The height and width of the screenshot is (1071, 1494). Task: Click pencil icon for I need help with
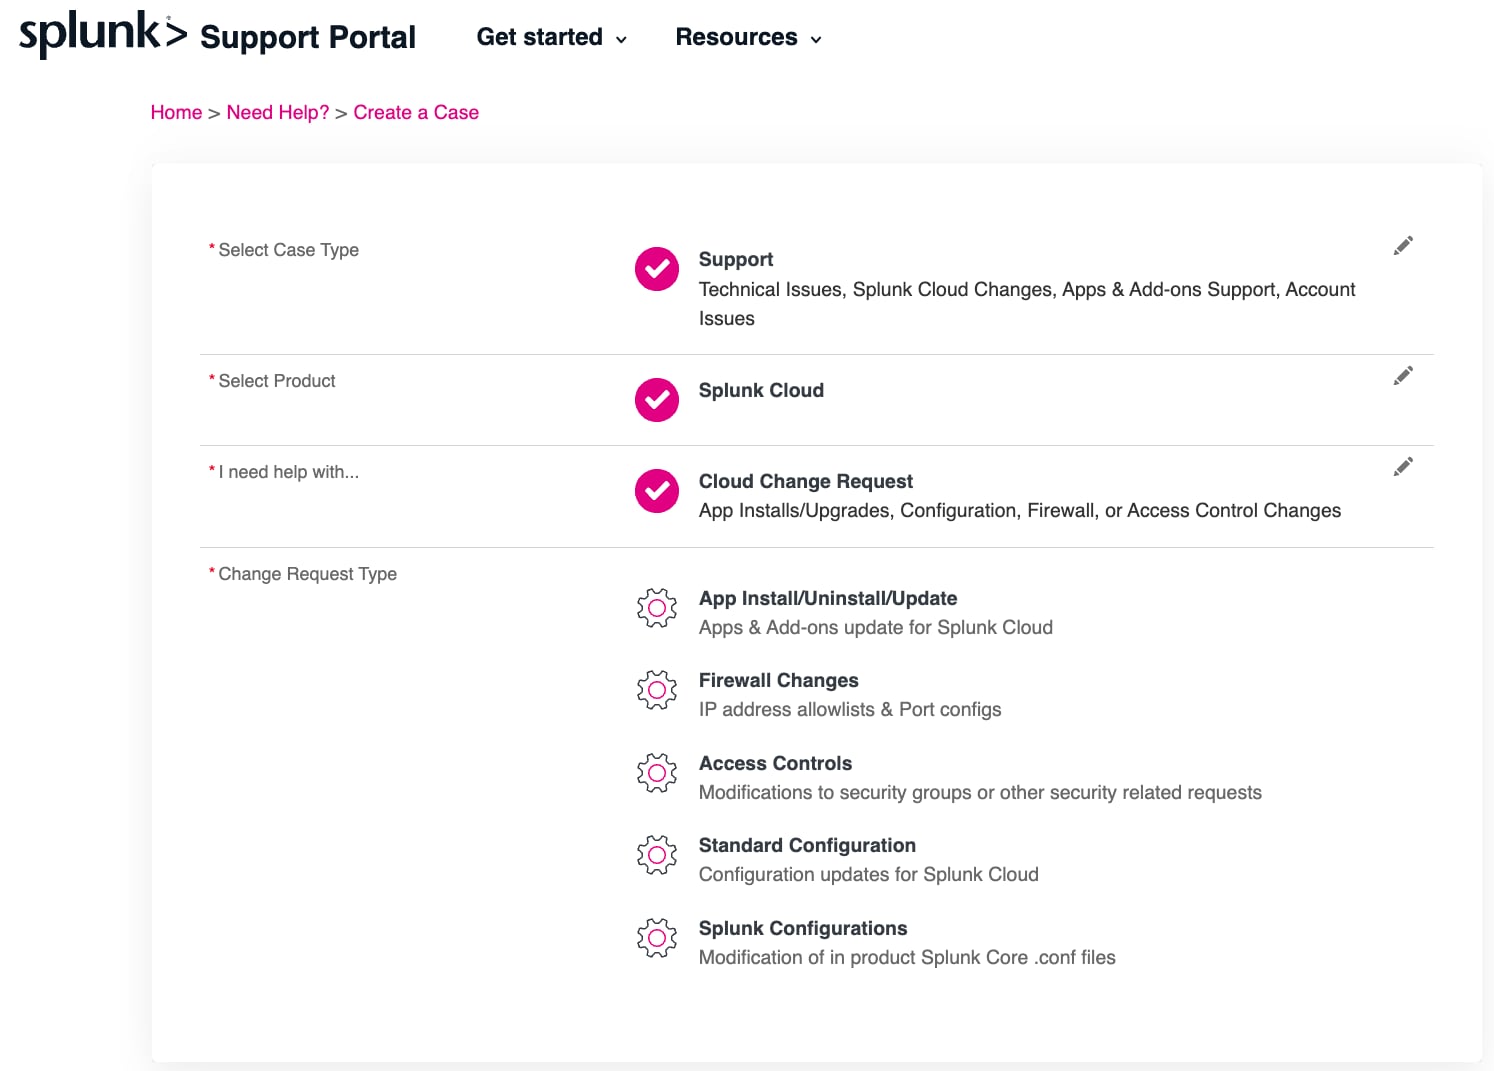[1403, 467]
